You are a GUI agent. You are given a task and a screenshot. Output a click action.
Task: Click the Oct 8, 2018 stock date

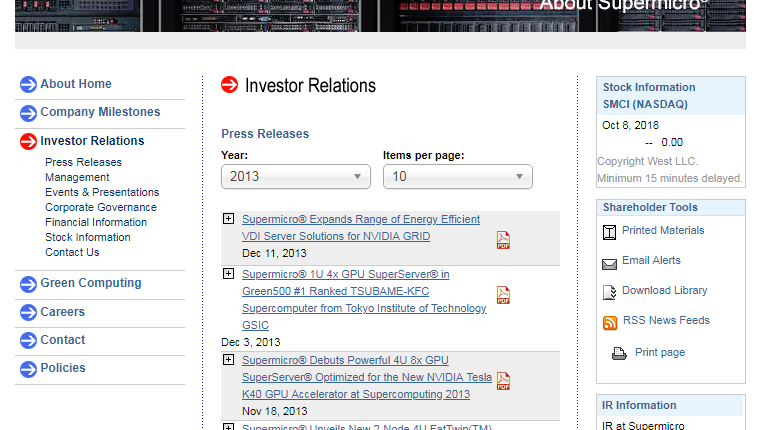tap(630, 125)
